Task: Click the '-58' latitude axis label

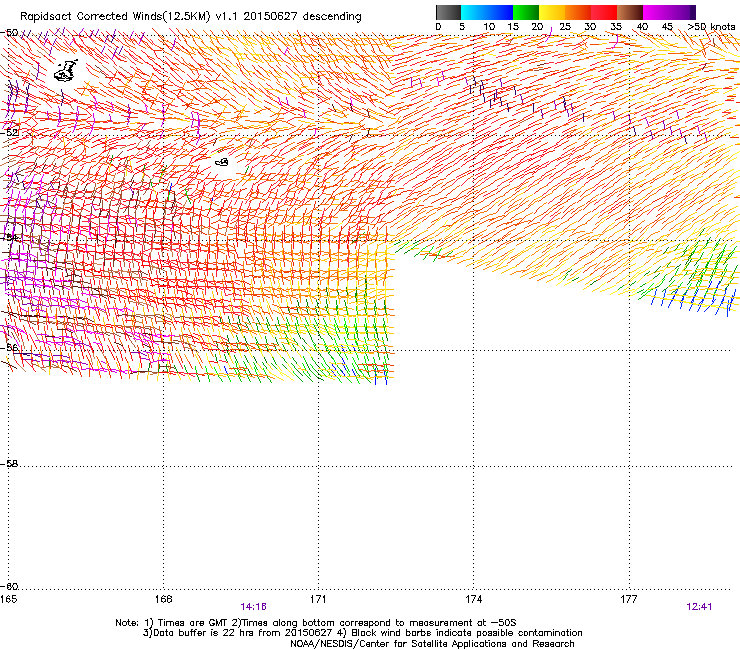Action: (9, 464)
